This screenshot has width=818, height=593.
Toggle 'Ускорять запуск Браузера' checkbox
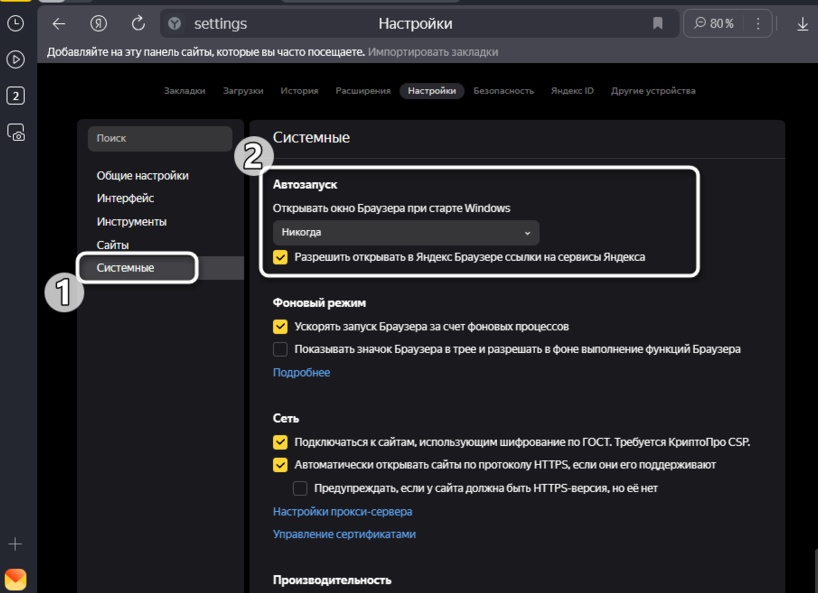click(x=280, y=326)
